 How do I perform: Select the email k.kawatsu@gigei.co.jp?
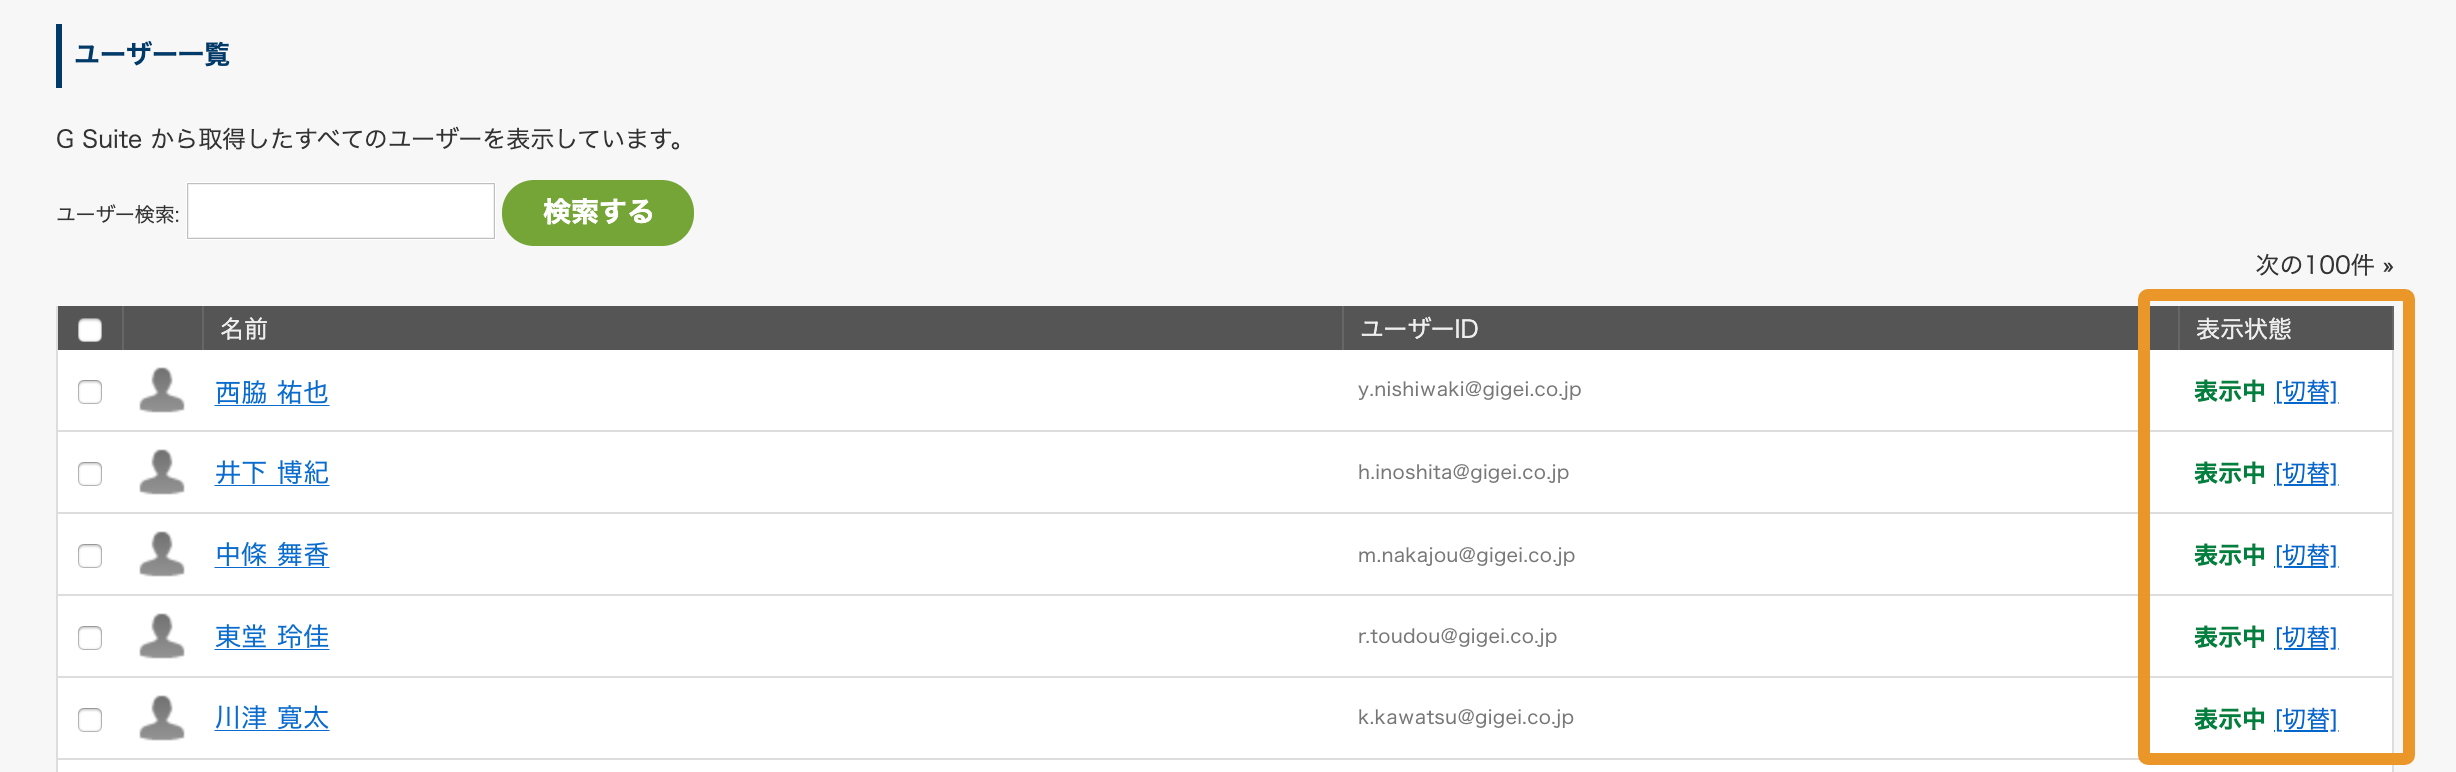tap(1465, 717)
